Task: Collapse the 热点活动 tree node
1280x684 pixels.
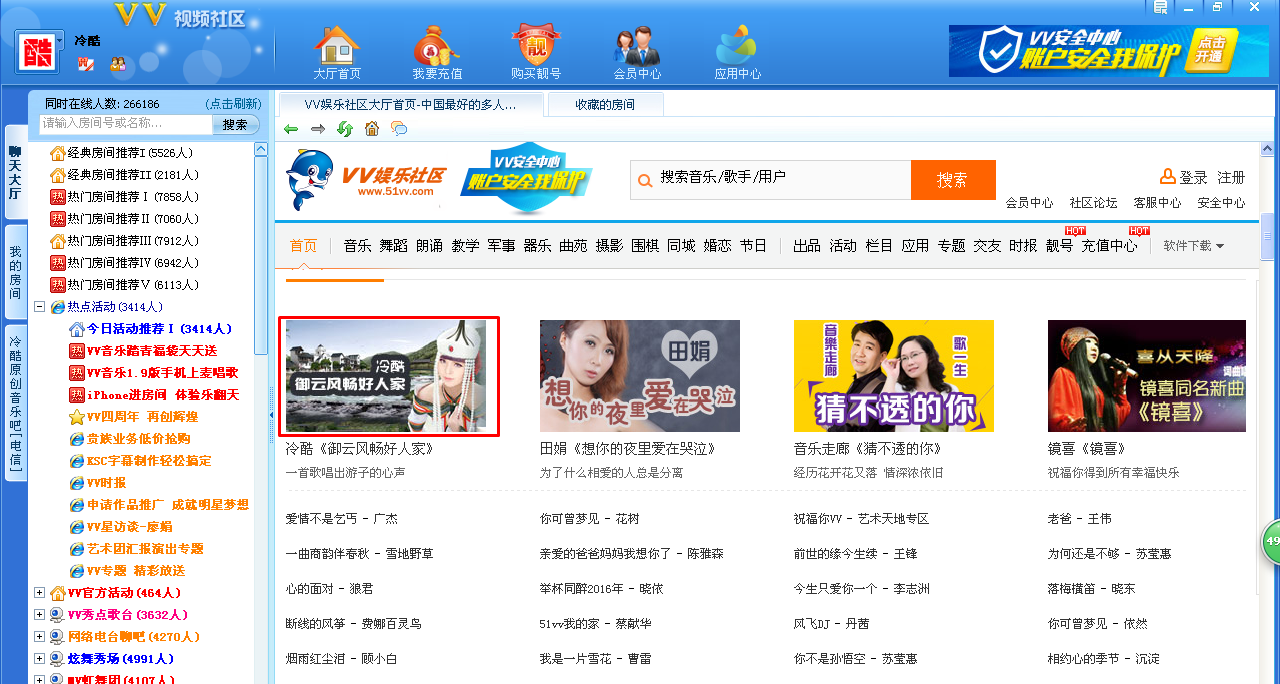Action: tap(40, 307)
